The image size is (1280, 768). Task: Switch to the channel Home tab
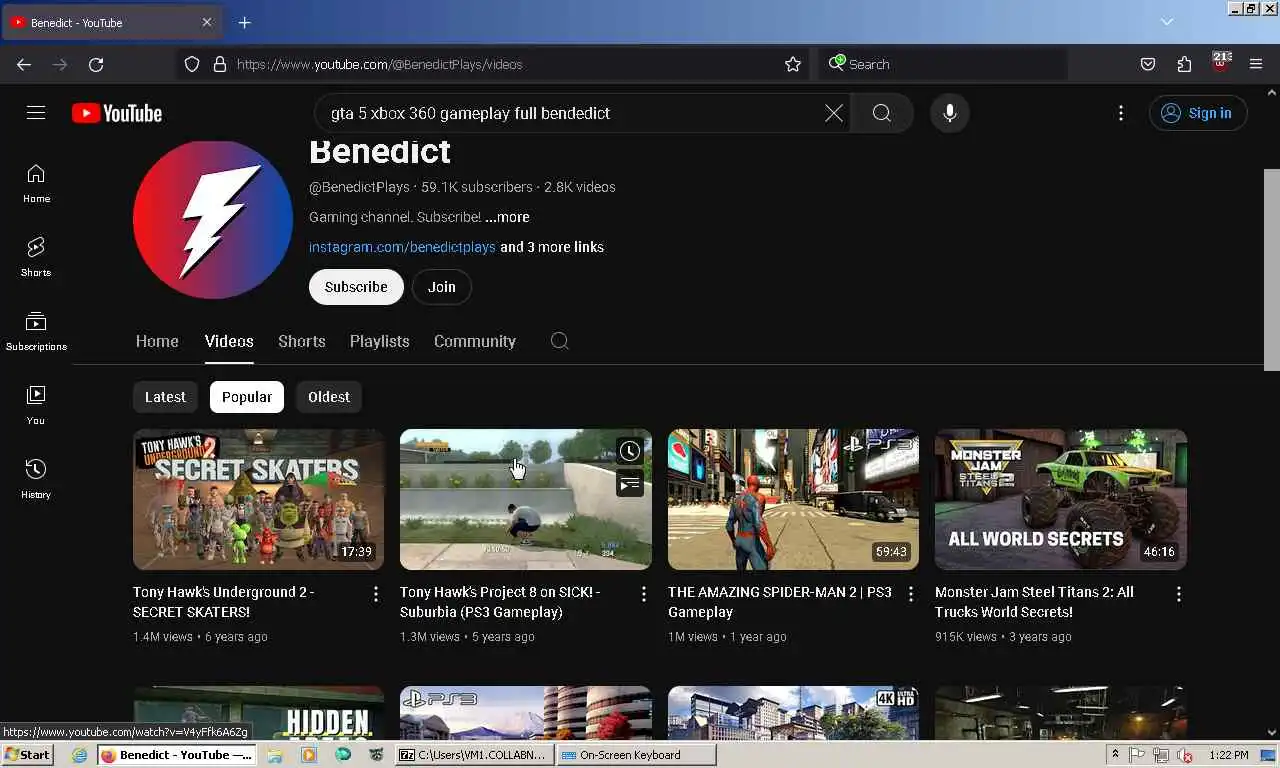tap(157, 341)
